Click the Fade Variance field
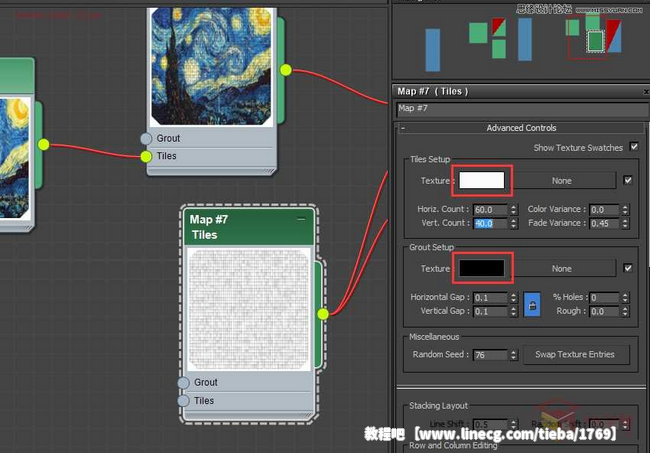The height and width of the screenshot is (453, 651). (604, 223)
